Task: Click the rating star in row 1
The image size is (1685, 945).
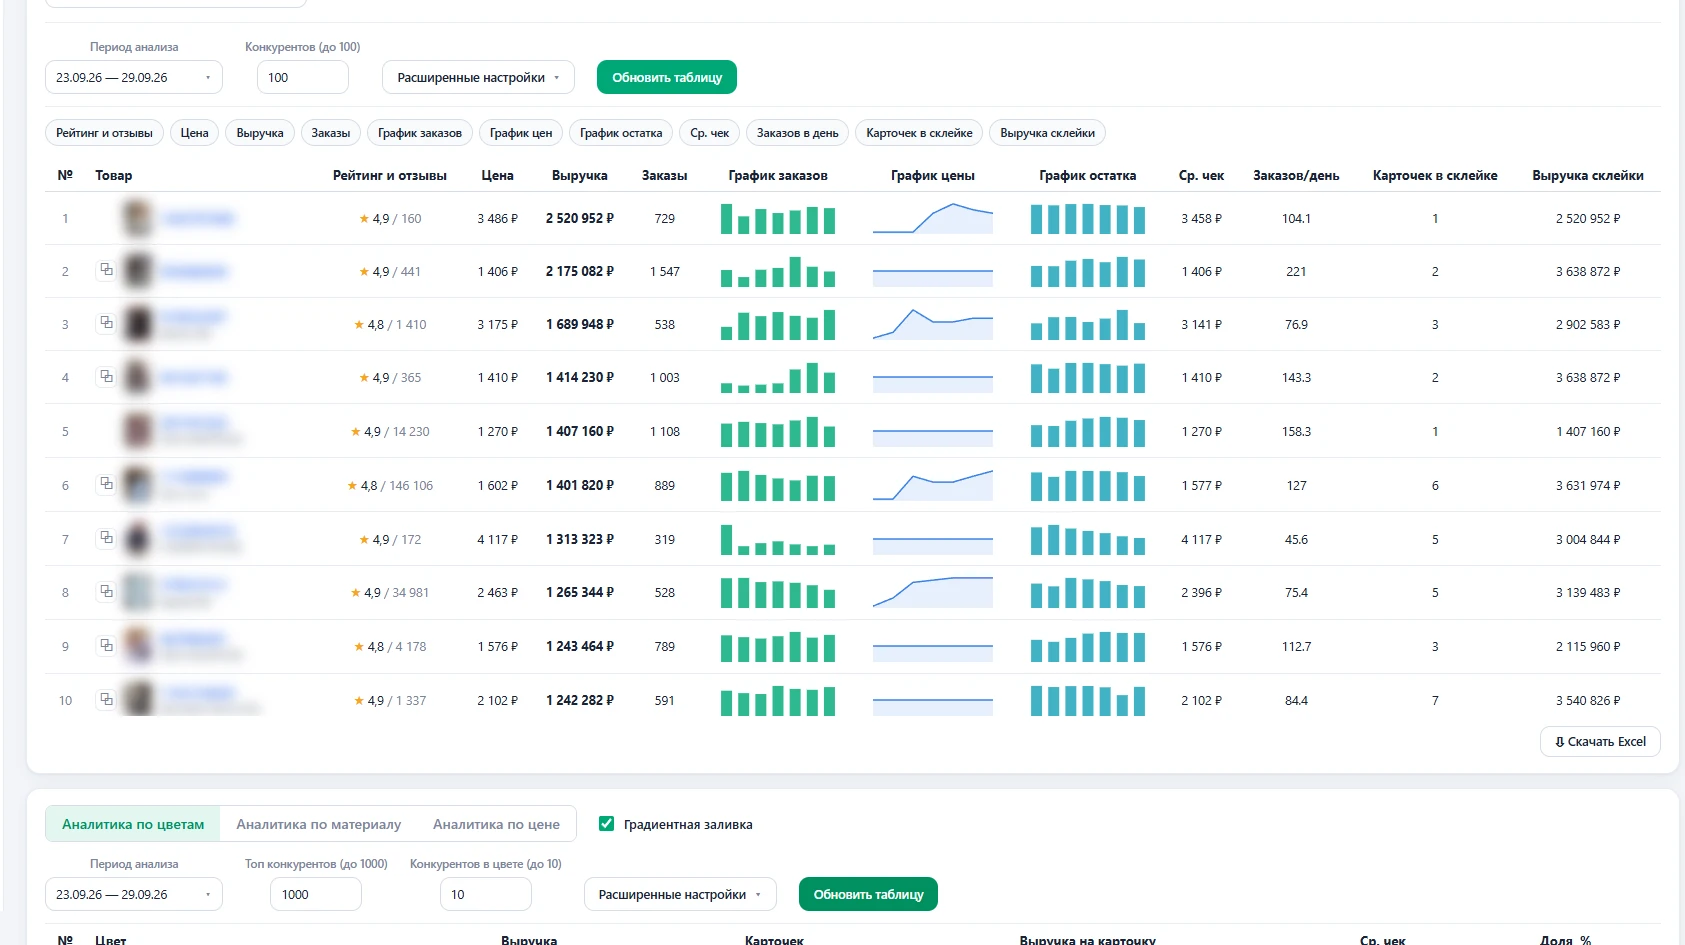Action: coord(364,218)
